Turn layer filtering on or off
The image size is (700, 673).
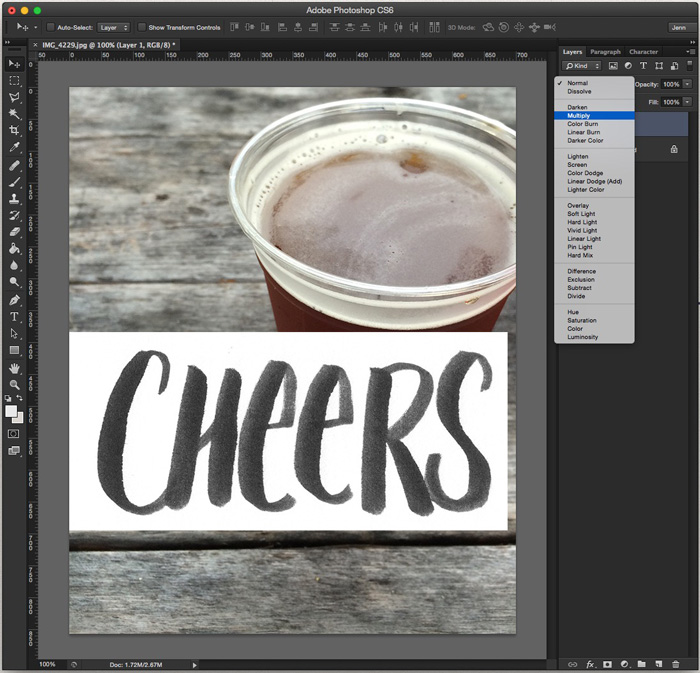pyautogui.click(x=690, y=66)
